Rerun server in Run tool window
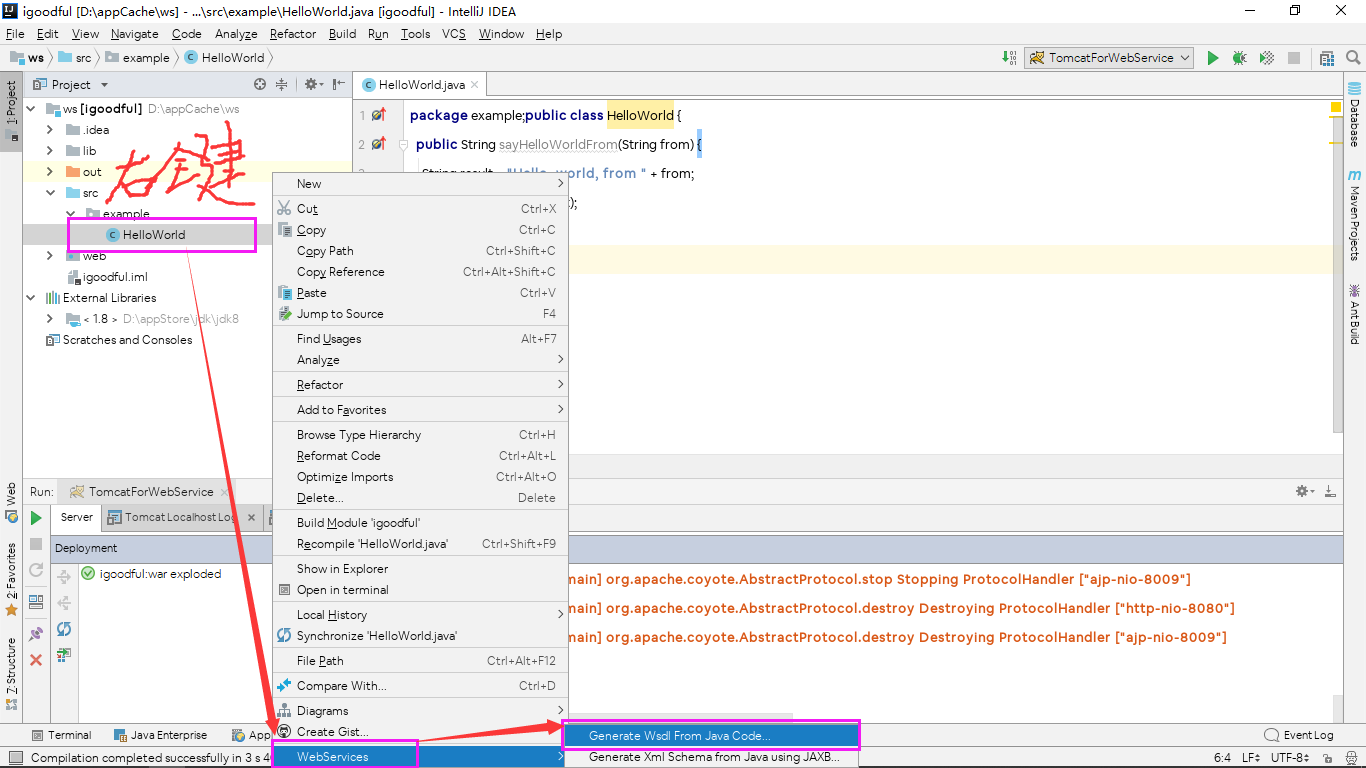This screenshot has height=768, width=1366. (x=36, y=518)
